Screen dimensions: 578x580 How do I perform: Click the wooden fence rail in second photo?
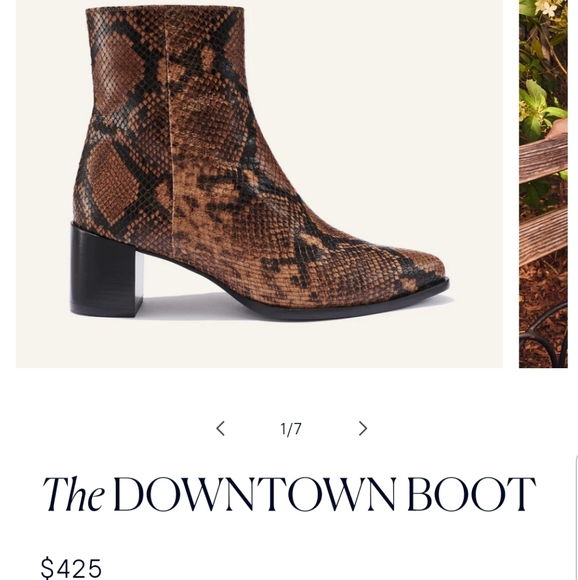[x=543, y=159]
